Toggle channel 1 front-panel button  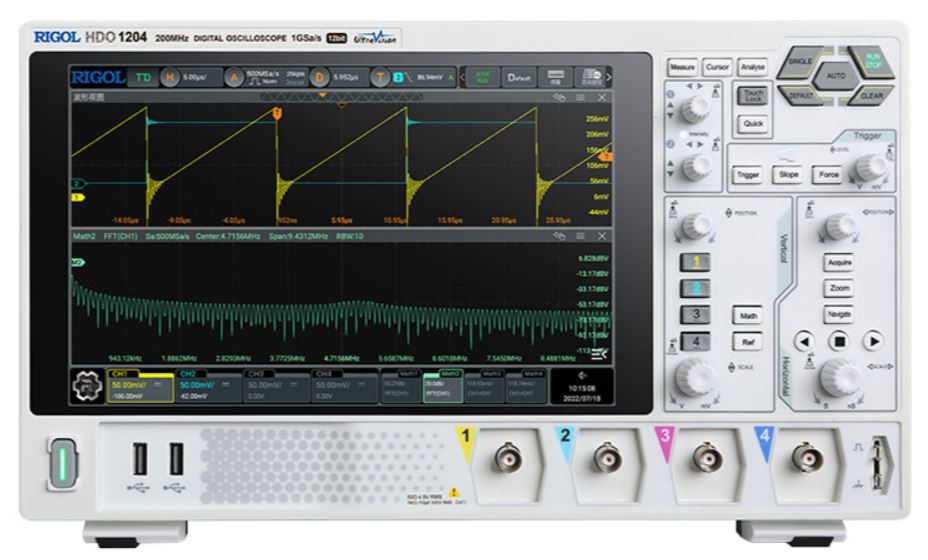point(695,262)
